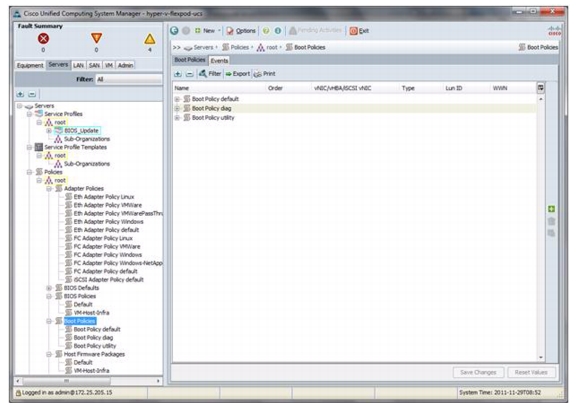Expand the BIOS_Update service profile

click(x=48, y=130)
